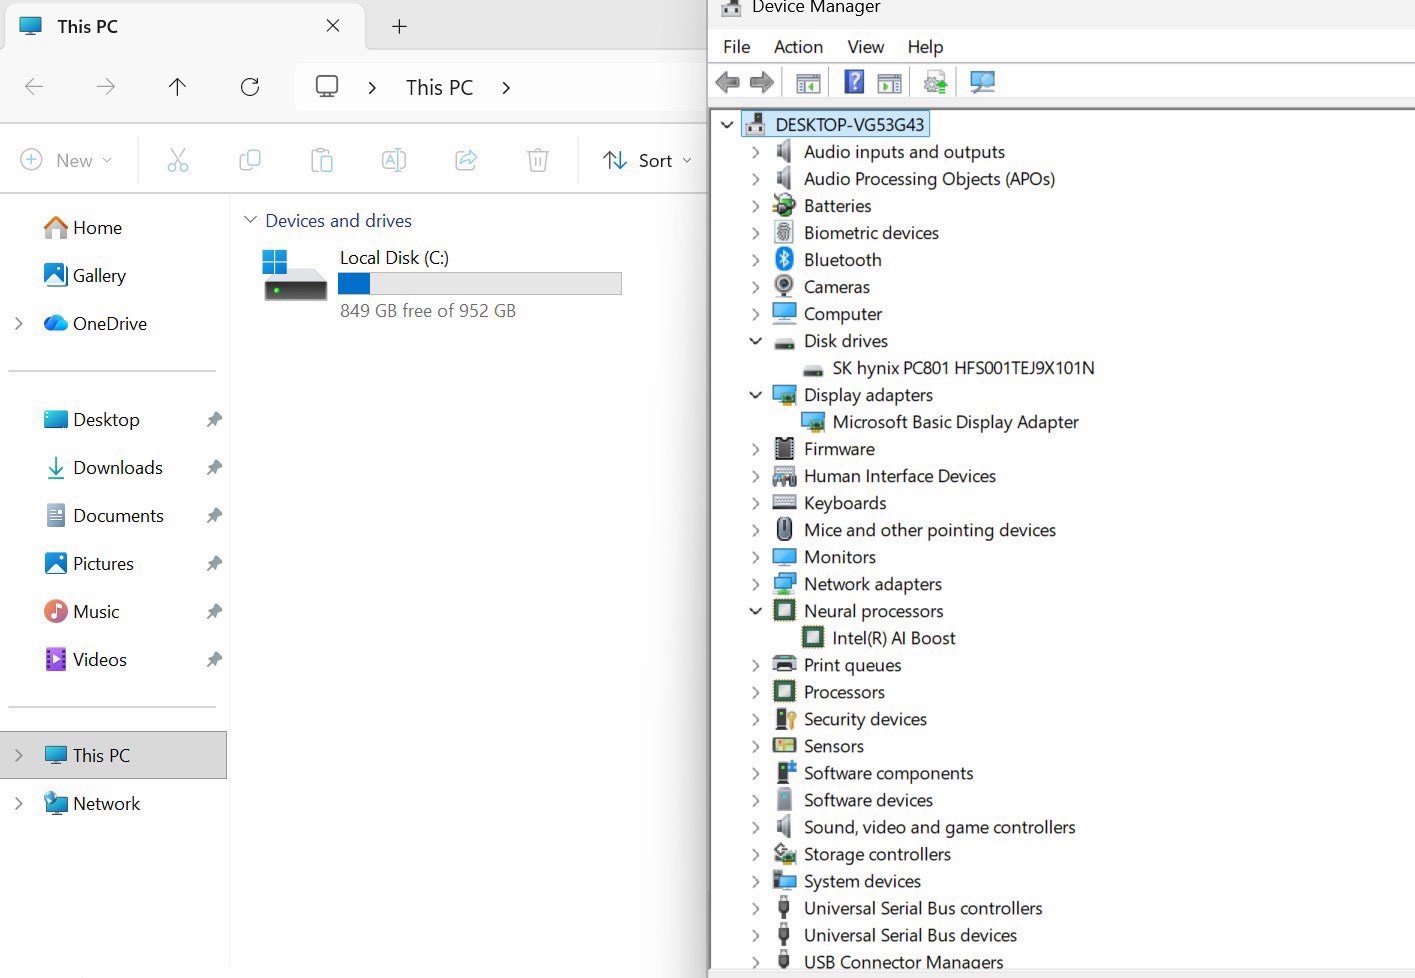Select Local Disk (C:) storage usage bar
The height and width of the screenshot is (978, 1415).
(480, 284)
